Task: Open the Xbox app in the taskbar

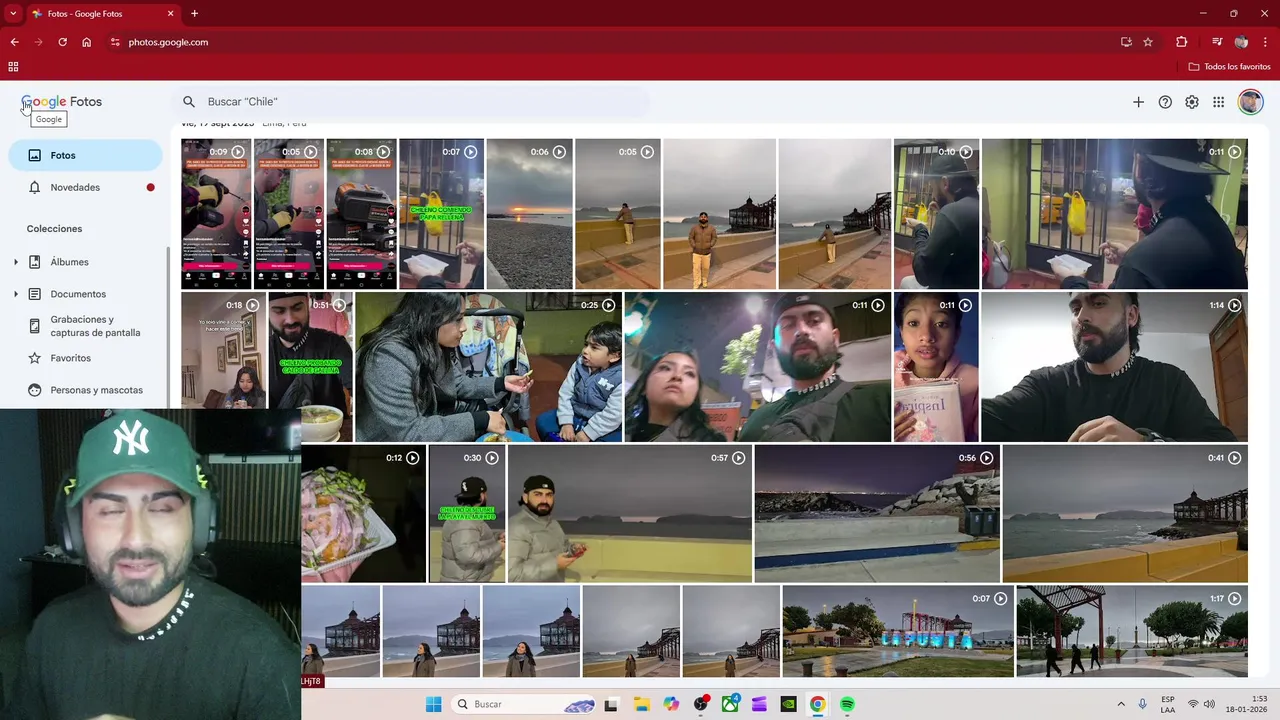Action: click(x=730, y=704)
